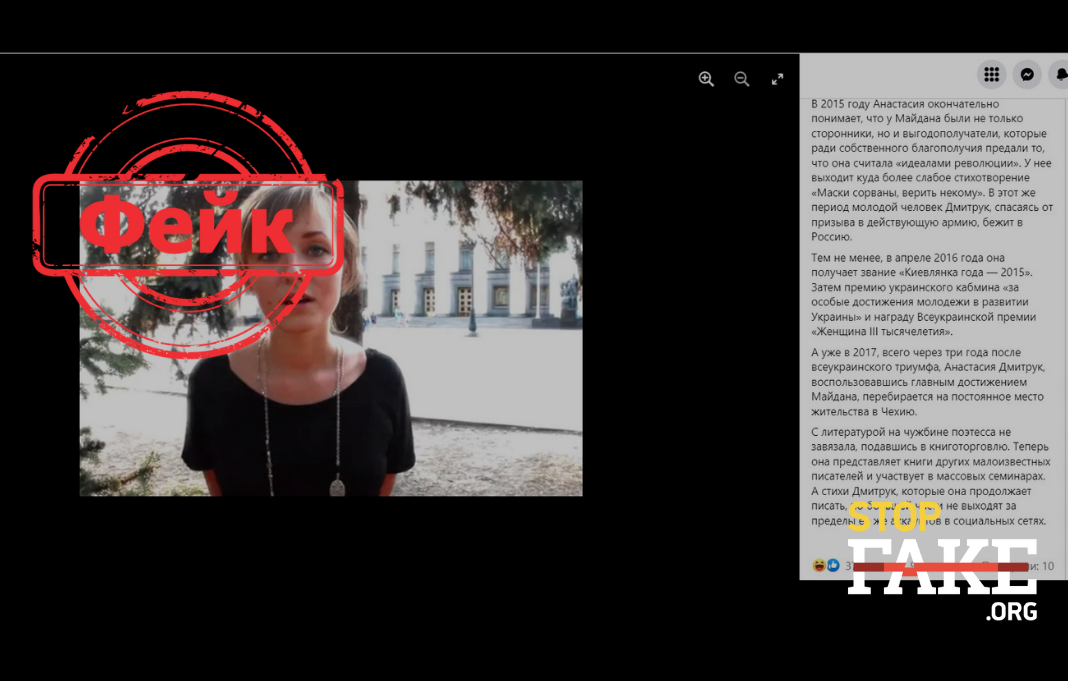
Task: Click the phrase «Женщина III тысячелетия»
Action: tap(880, 331)
